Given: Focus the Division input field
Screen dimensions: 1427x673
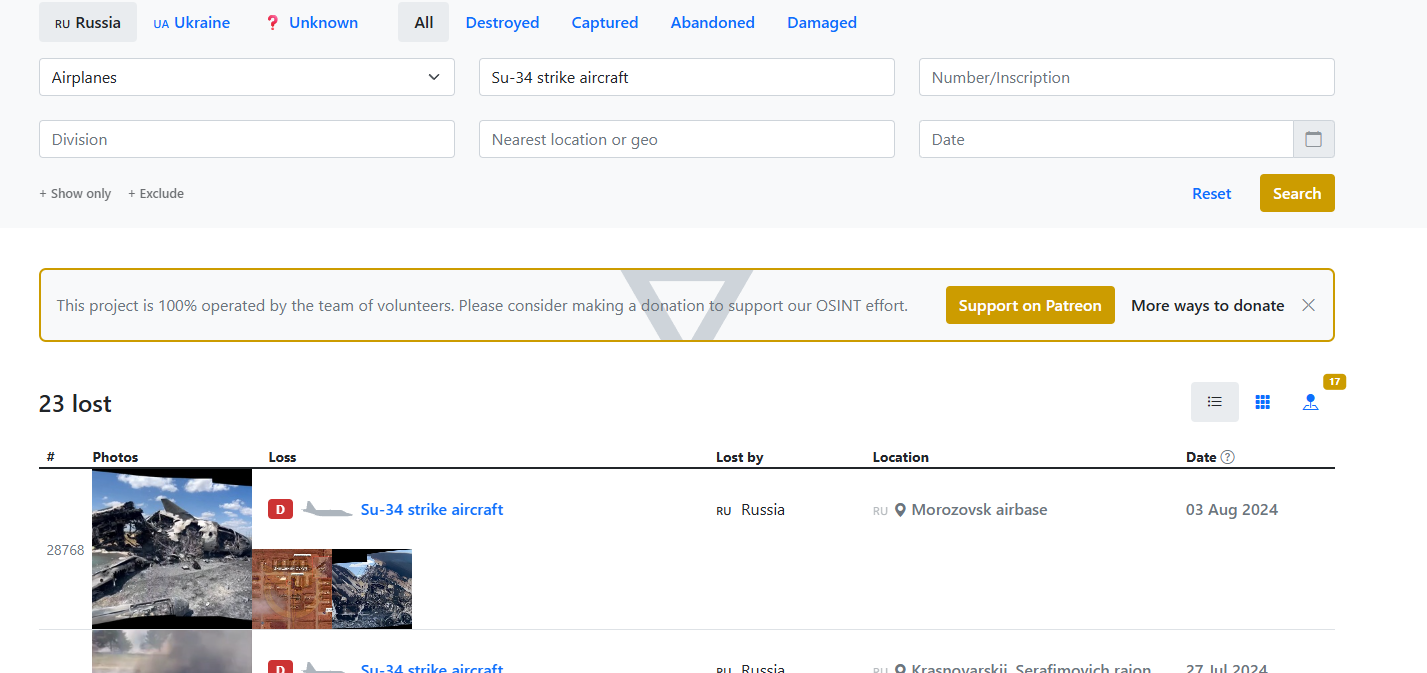Looking at the screenshot, I should coord(247,139).
